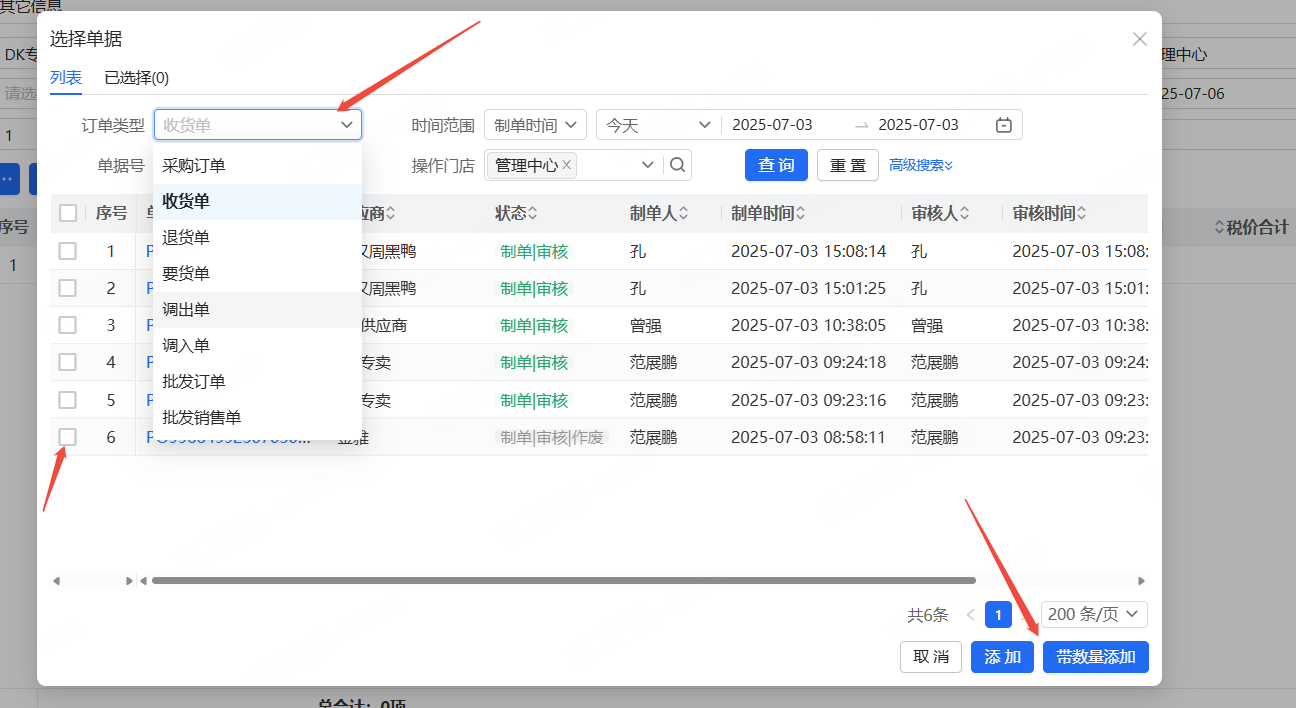Image resolution: width=1296 pixels, height=708 pixels.
Task: Click the 添加 add button
Action: point(1002,657)
